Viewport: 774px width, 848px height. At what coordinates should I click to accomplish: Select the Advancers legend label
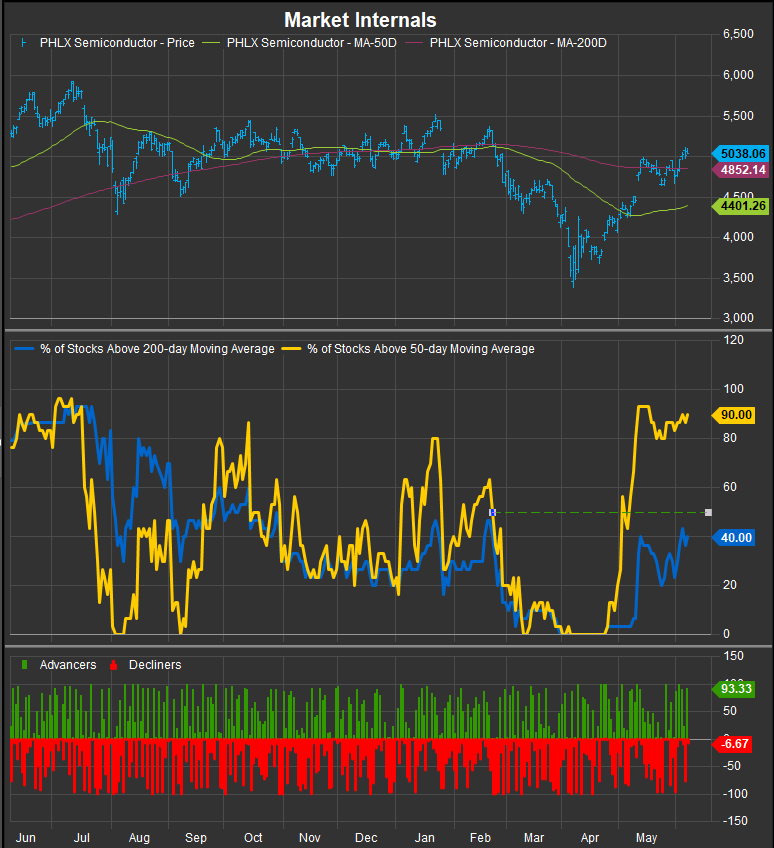point(68,665)
